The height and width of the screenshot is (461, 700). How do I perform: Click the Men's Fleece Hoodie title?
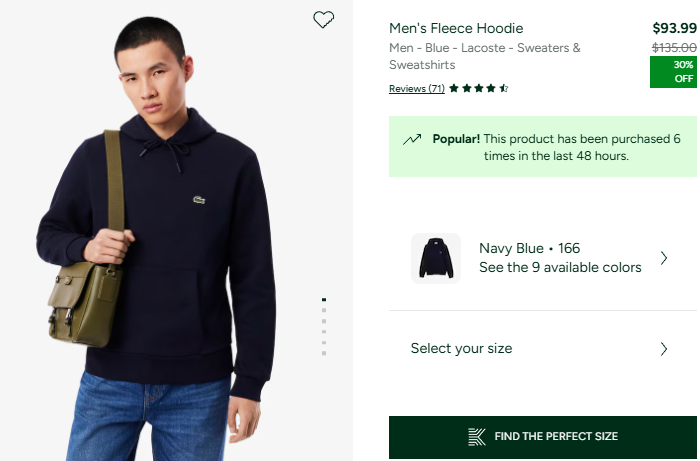(x=456, y=28)
